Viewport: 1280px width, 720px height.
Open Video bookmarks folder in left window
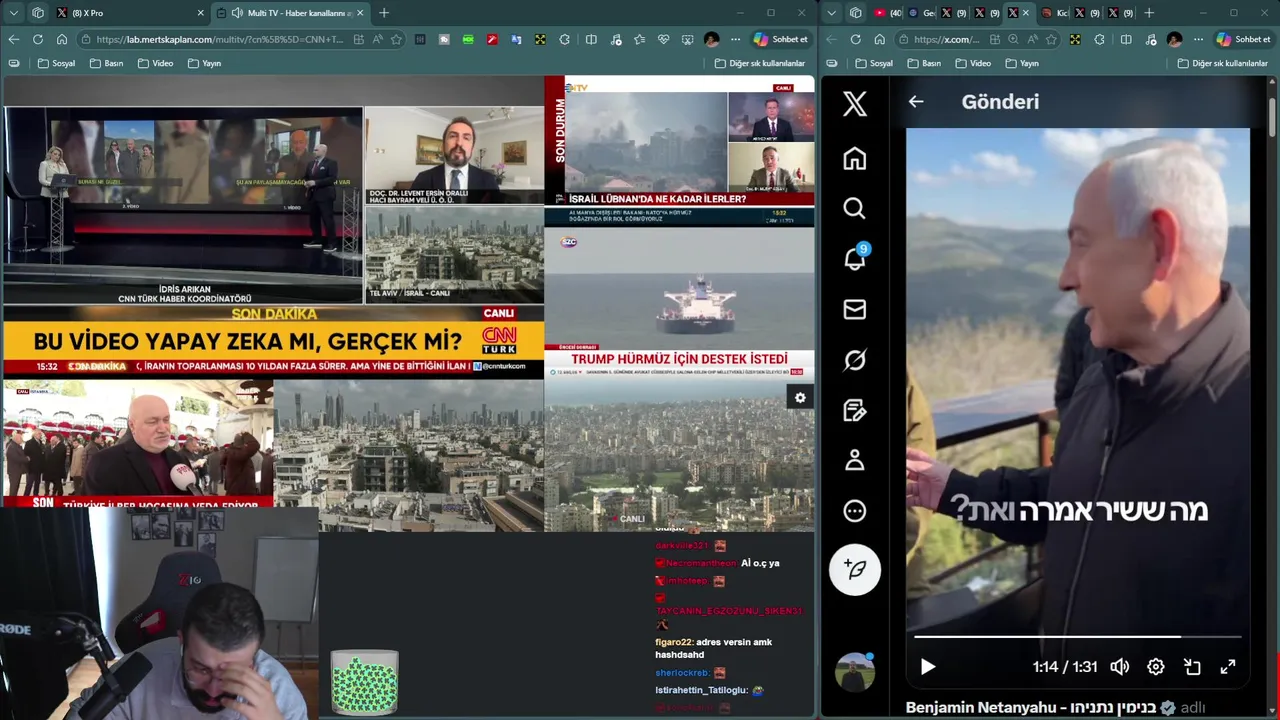(x=155, y=63)
